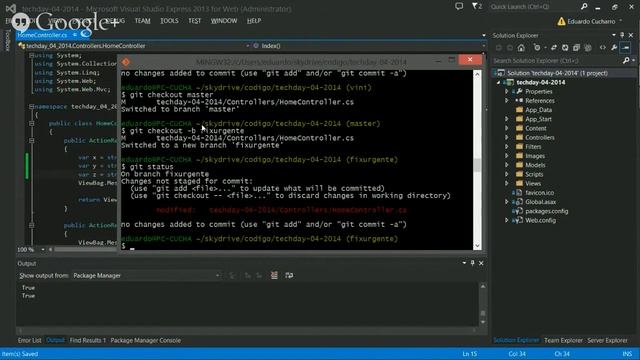Screen dimensions: 640x360
Task: Expand the App_Start folder
Action: coord(507,119)
